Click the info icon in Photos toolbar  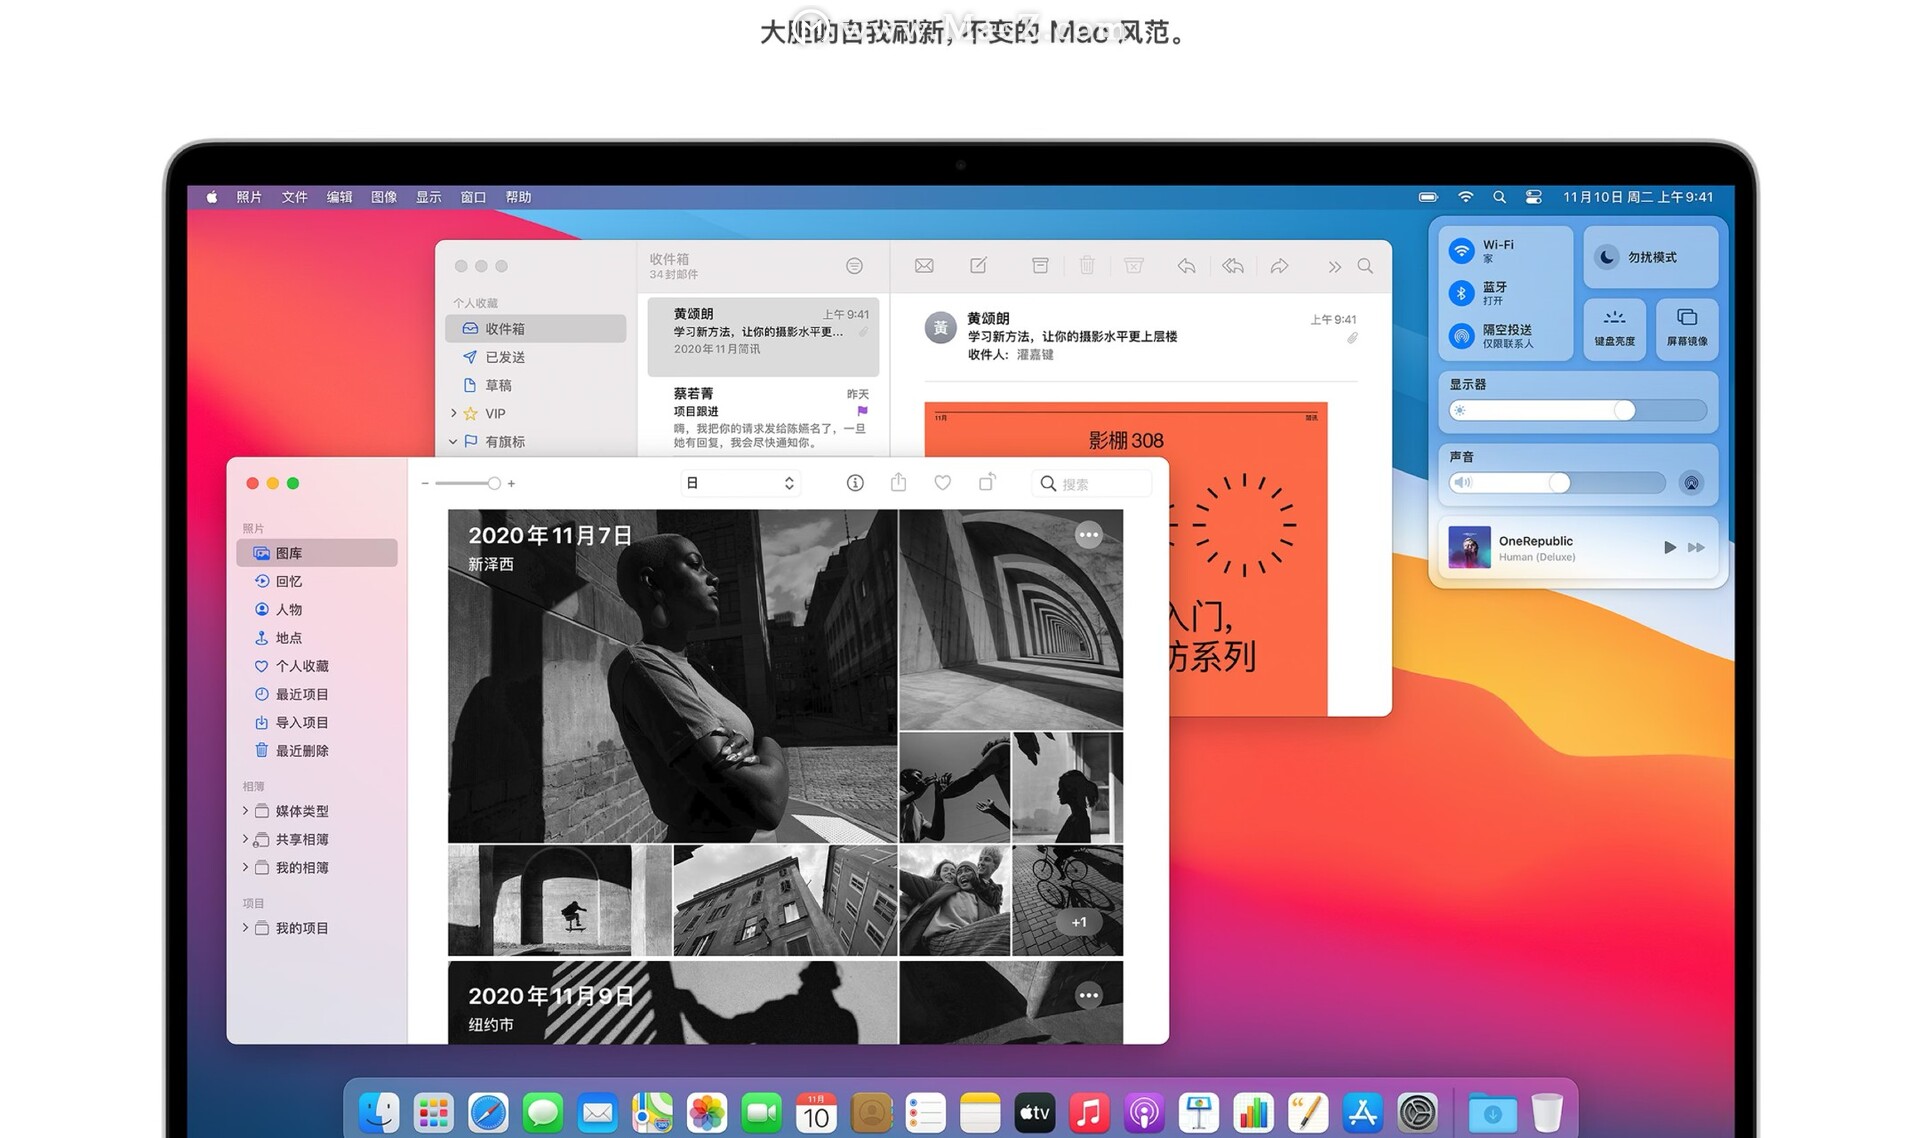855,483
